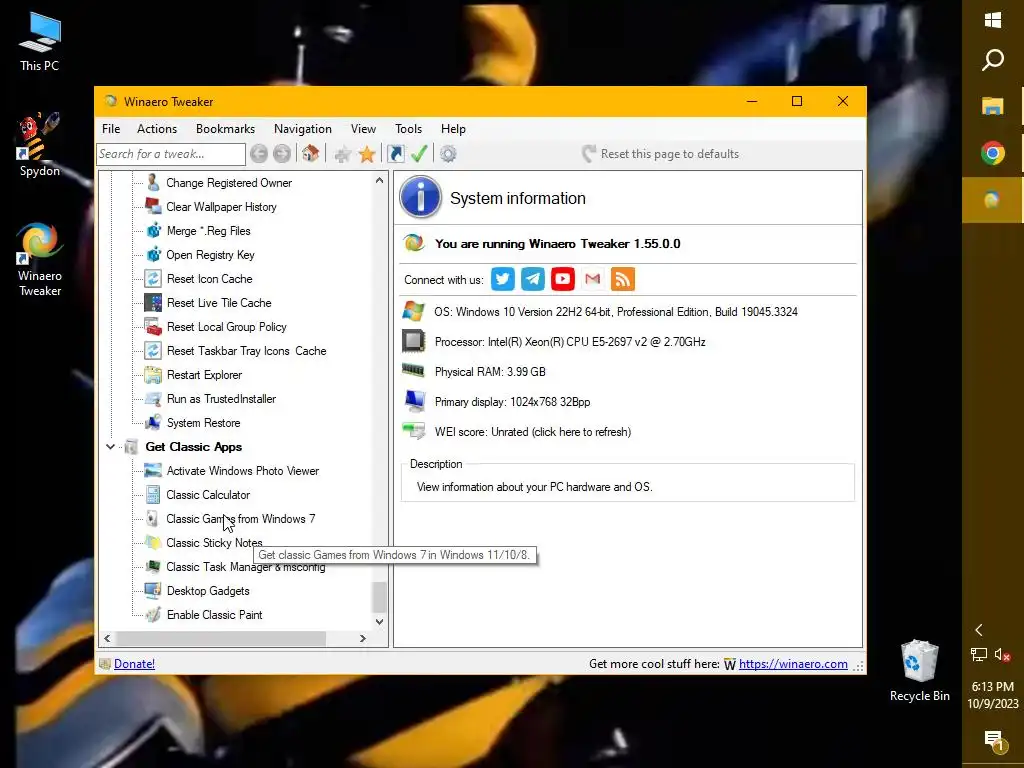Click the Change Registered Owner user icon

(153, 182)
